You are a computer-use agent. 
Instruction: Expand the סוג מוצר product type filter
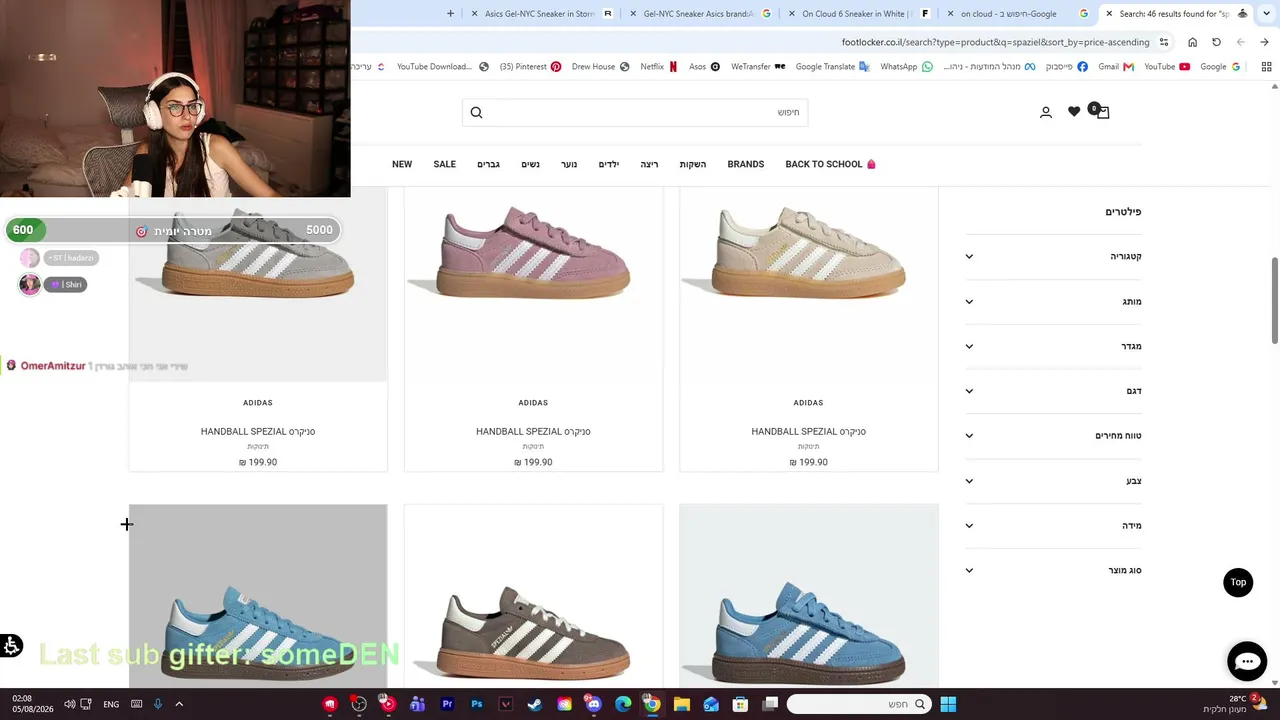point(1053,570)
